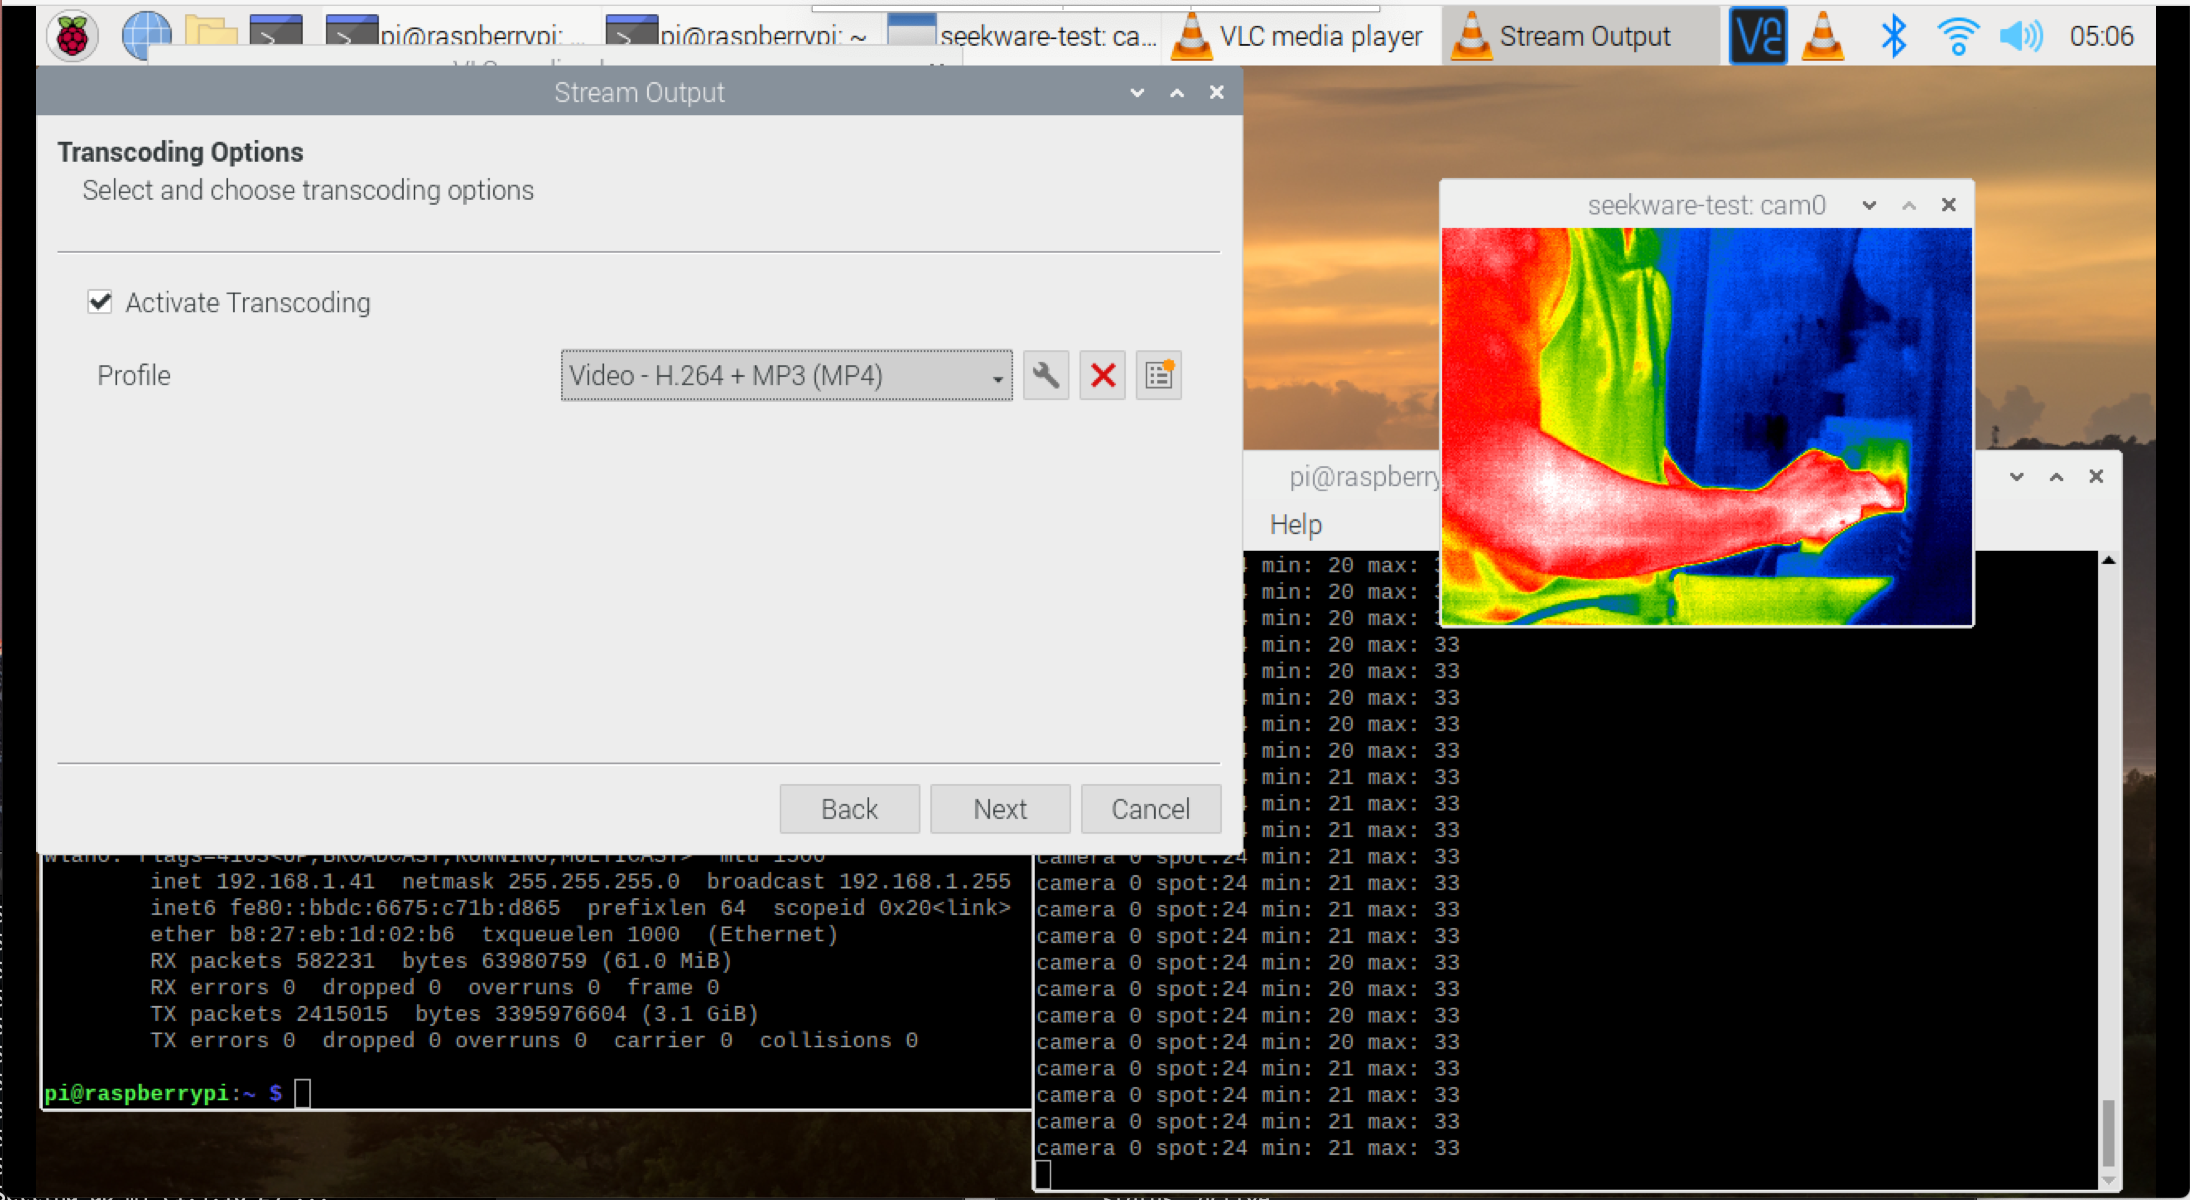Image resolution: width=2190 pixels, height=1200 pixels.
Task: Open the Help menu in the terminal window
Action: pos(1296,525)
